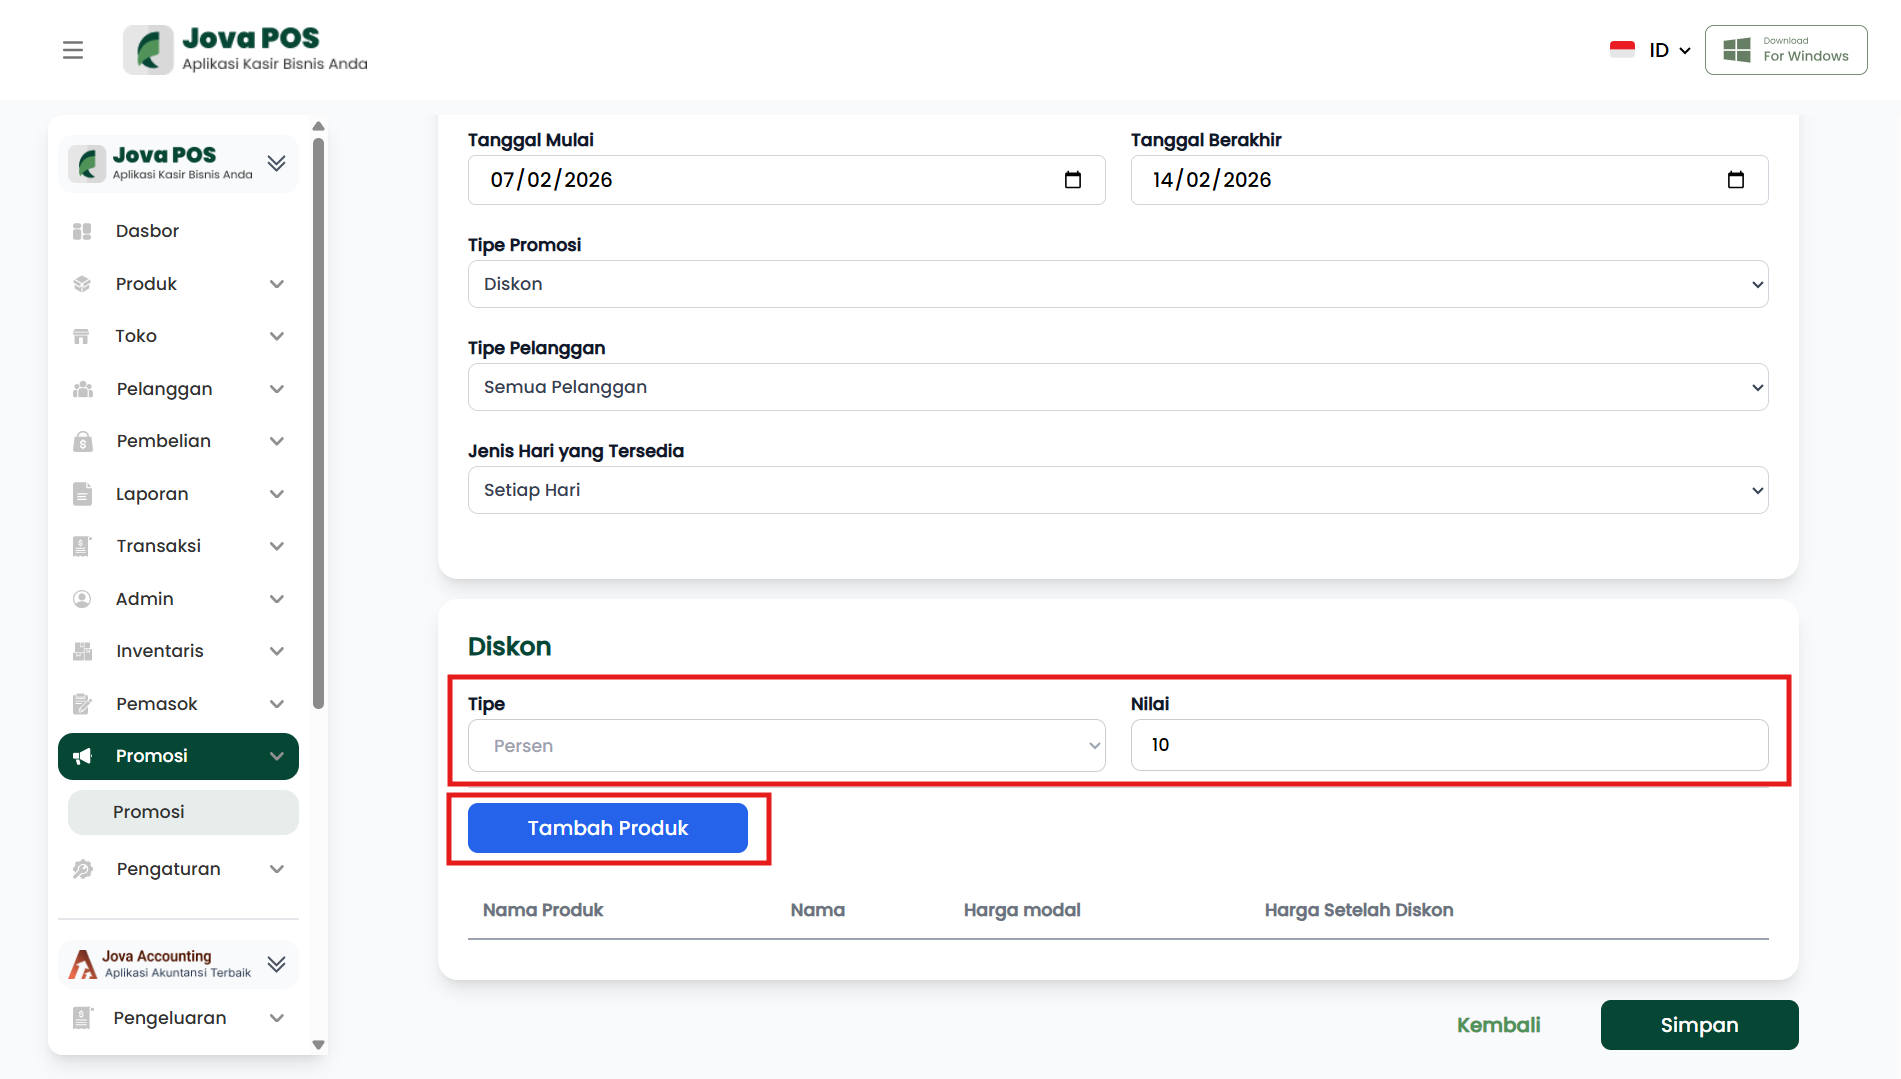Open the Tipe Pelanggan dropdown

(x=1117, y=387)
